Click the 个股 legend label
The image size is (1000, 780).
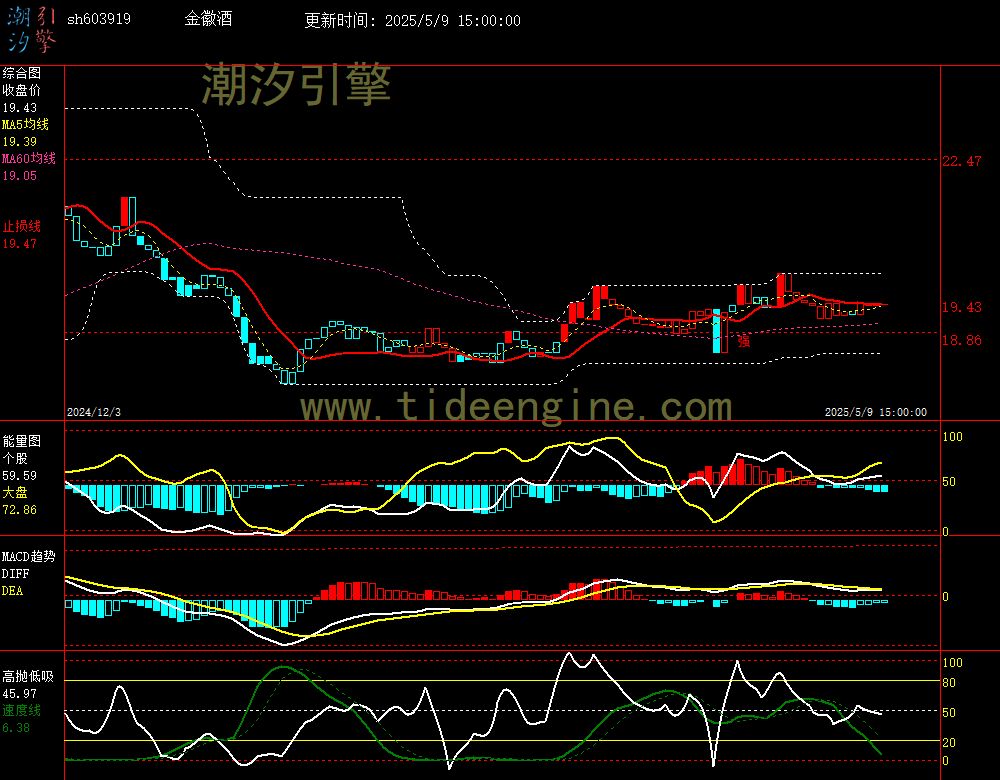(x=15, y=458)
